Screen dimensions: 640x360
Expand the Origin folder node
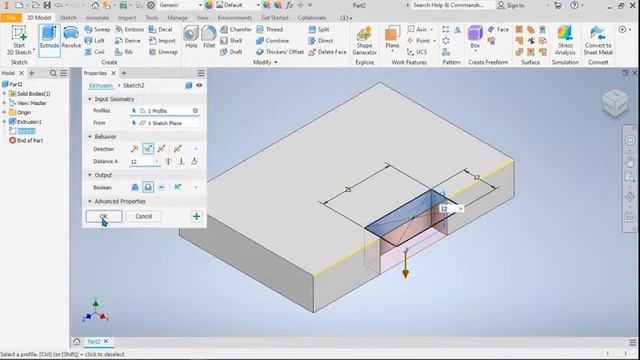click(4, 112)
